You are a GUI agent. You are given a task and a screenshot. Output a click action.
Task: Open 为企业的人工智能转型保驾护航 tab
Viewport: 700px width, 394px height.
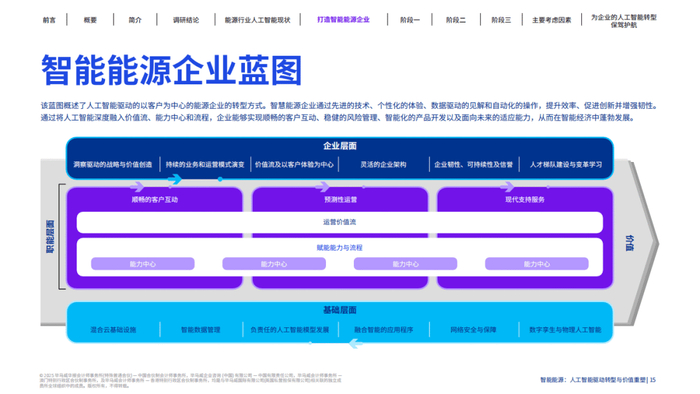[624, 21]
